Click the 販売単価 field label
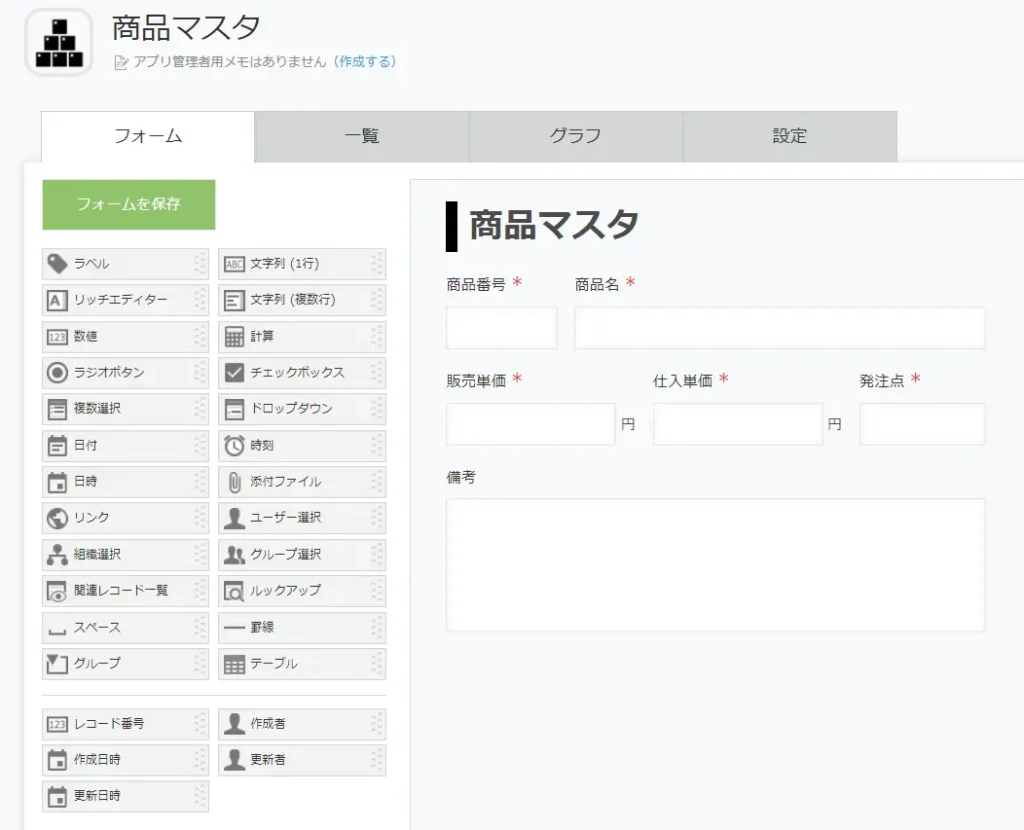Viewport: 1024px width, 830px height. coord(476,381)
